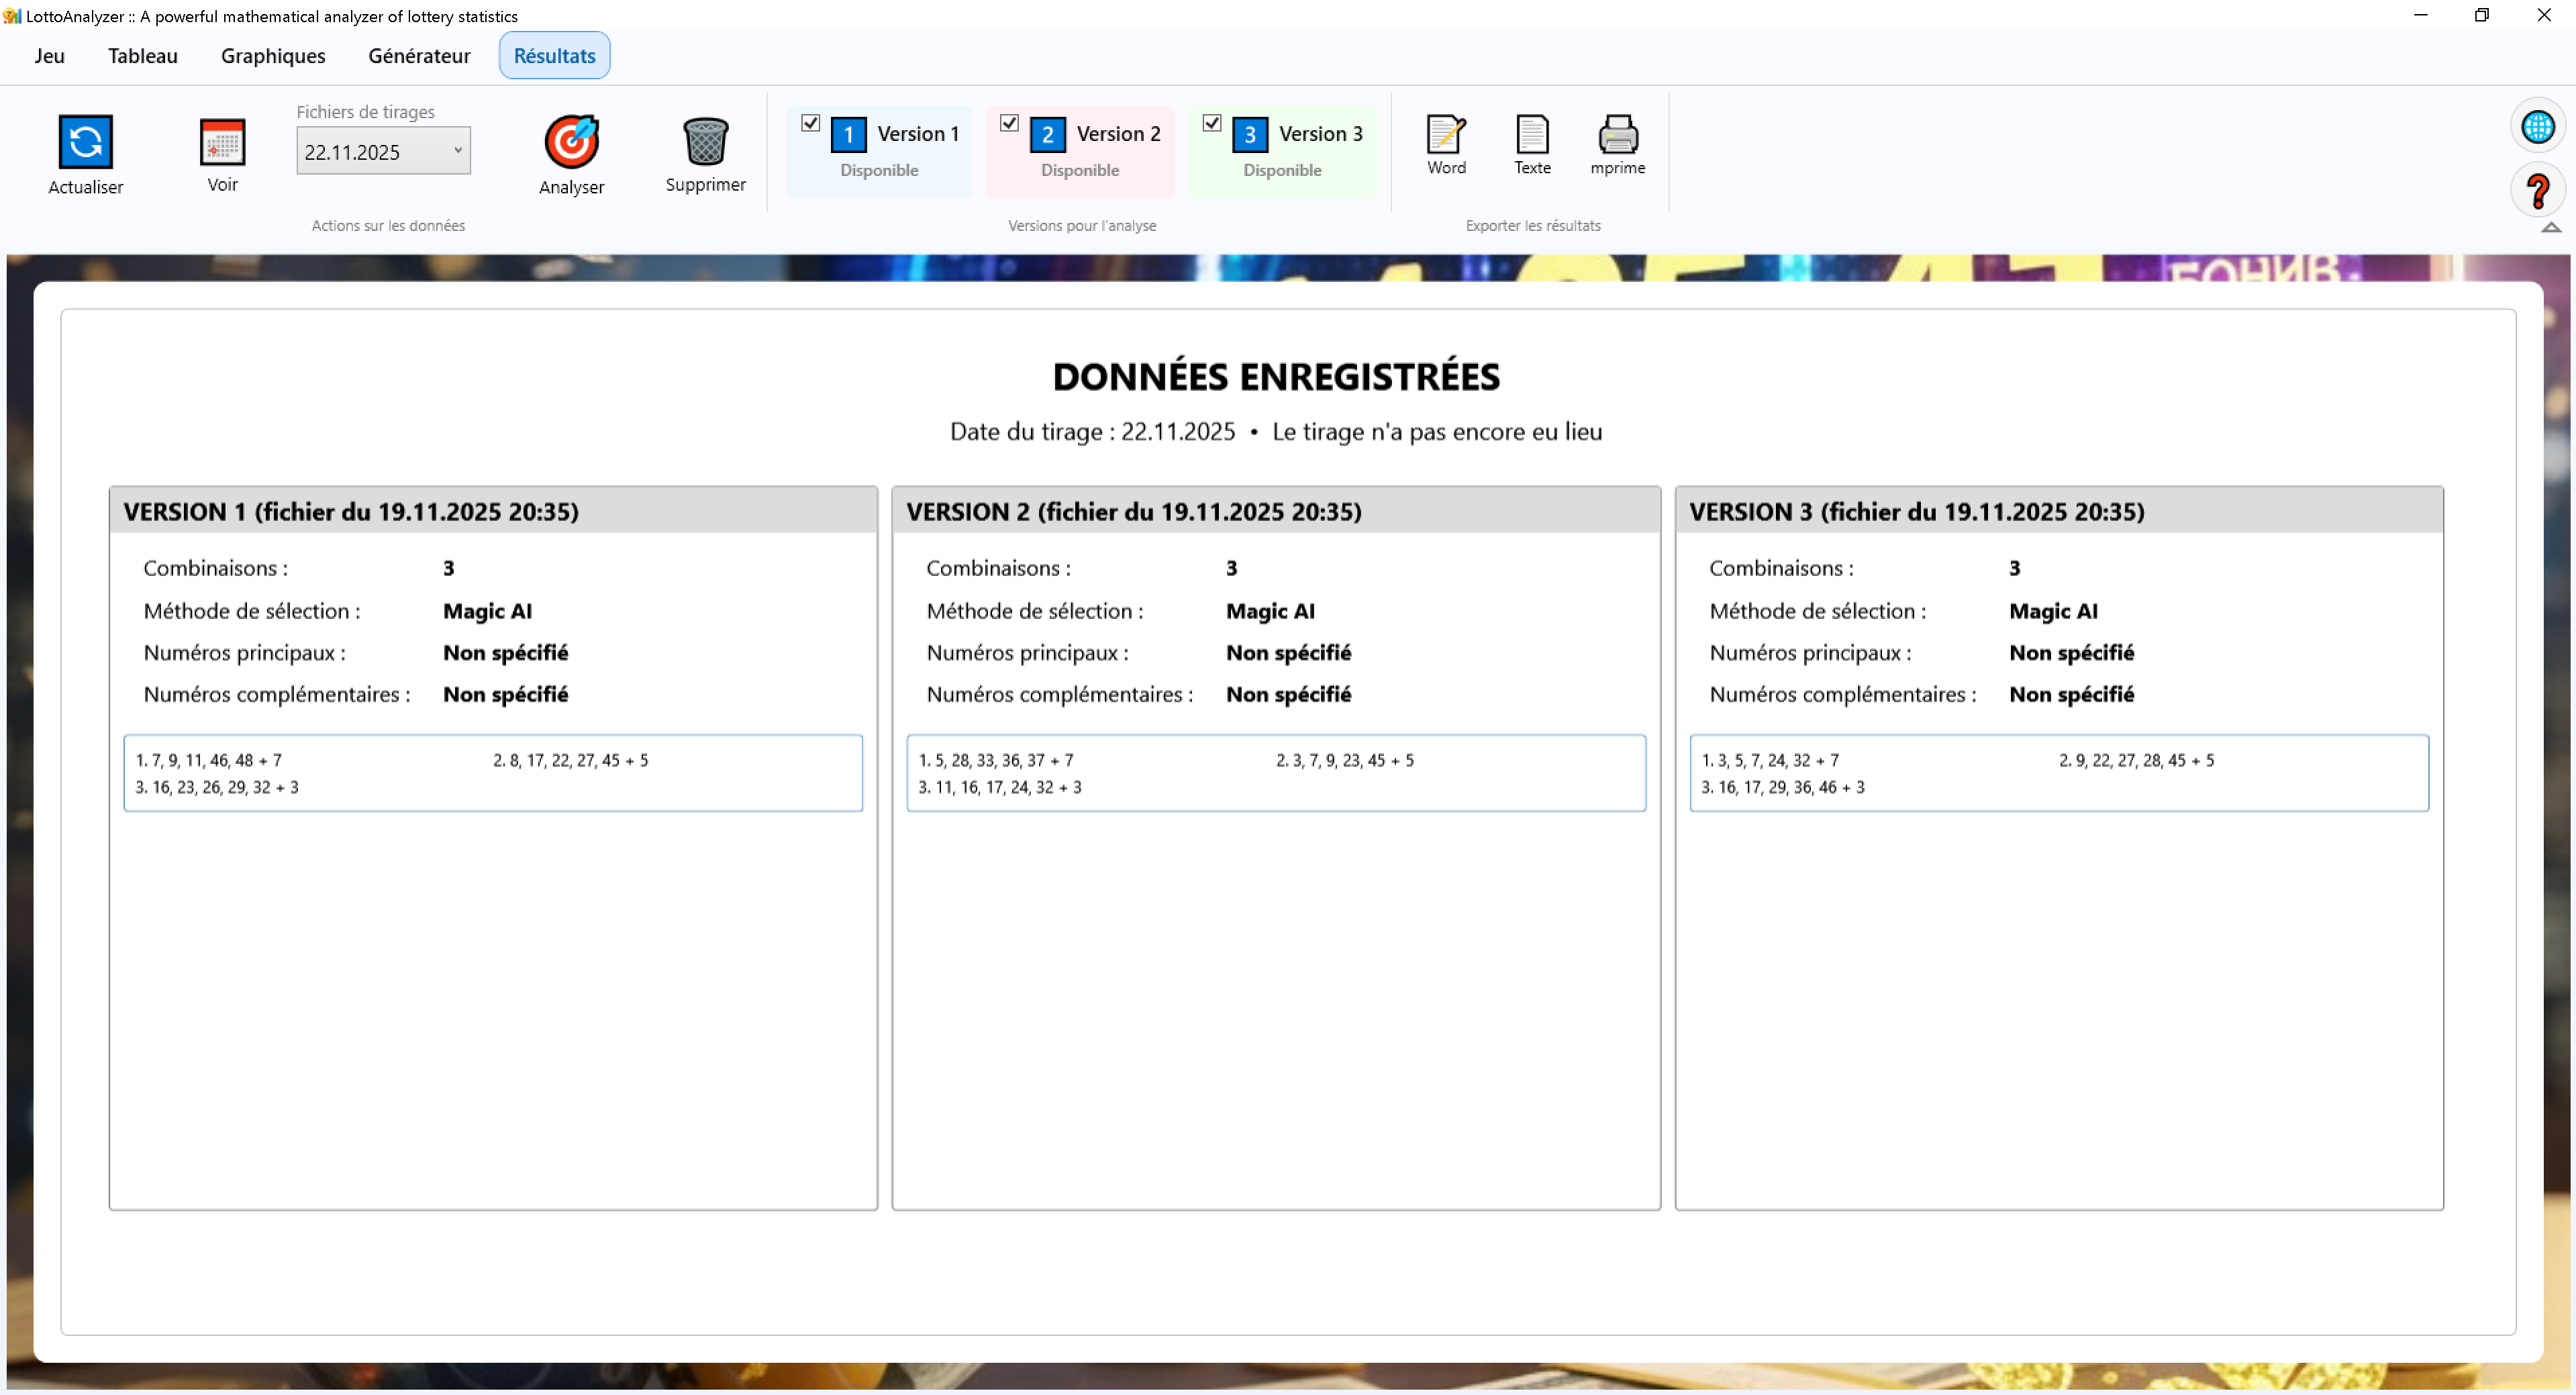Go to the Tableau tab
This screenshot has height=1395, width=2576.
[x=143, y=56]
